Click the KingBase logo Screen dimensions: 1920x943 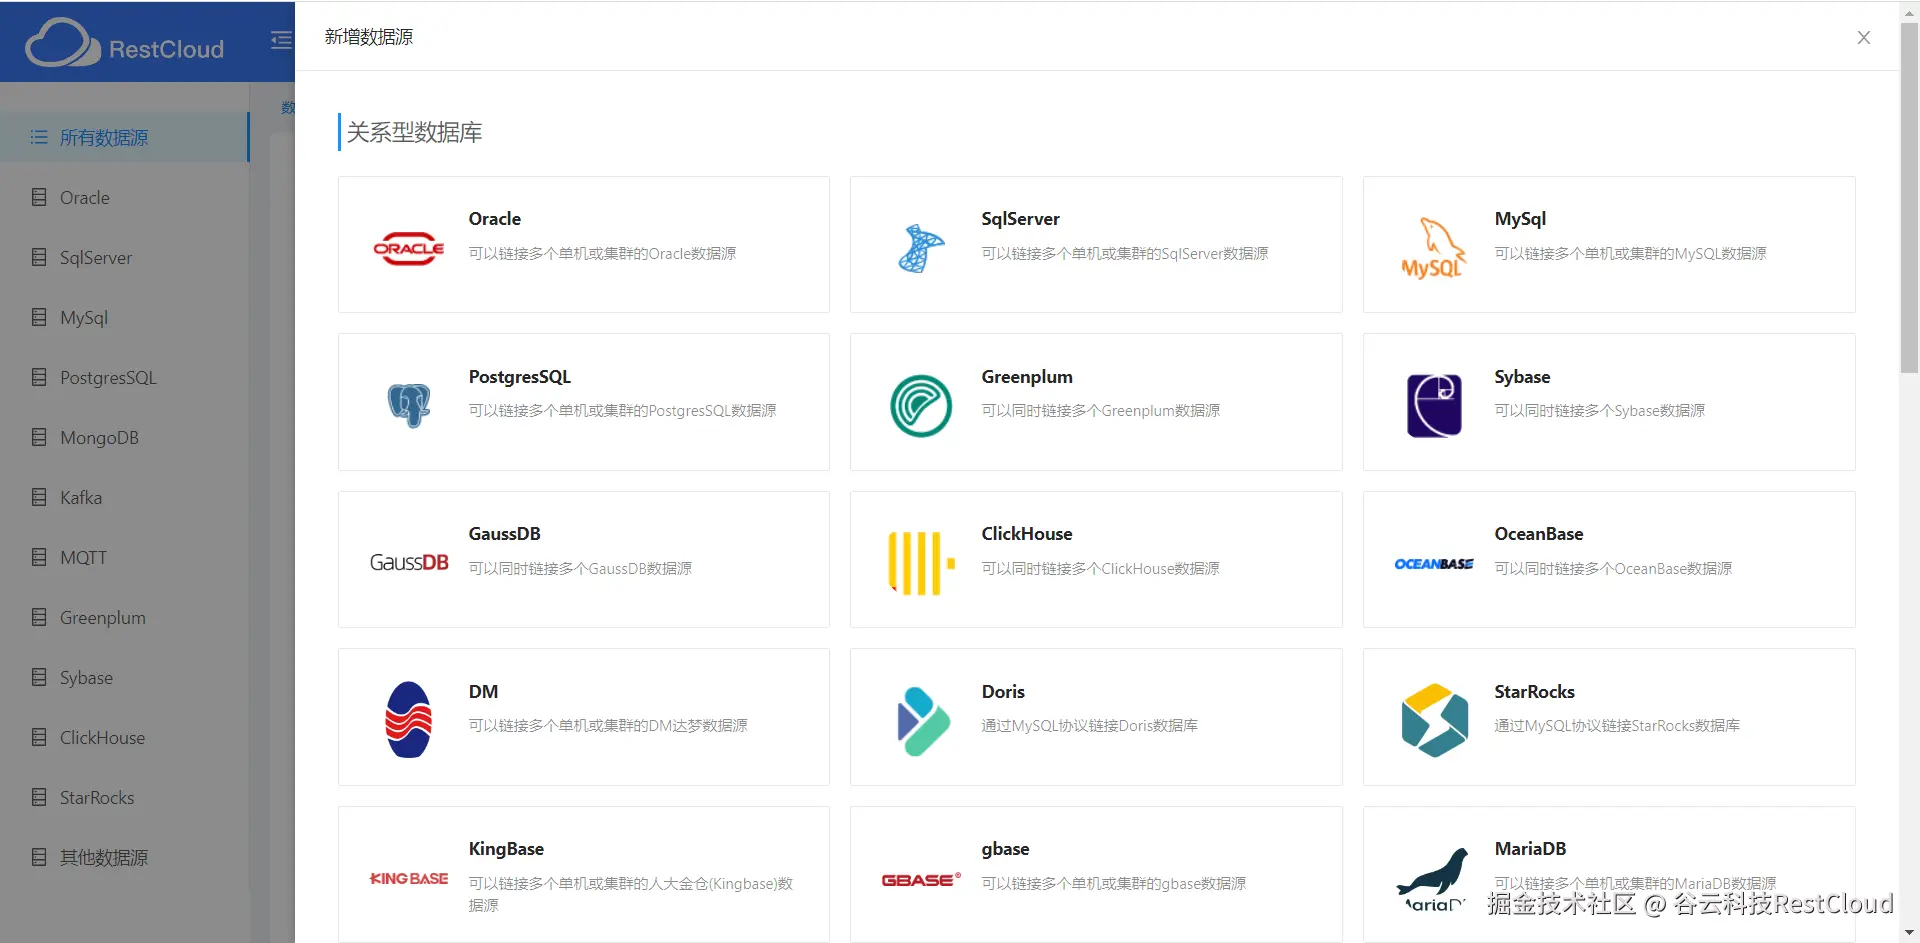(x=409, y=878)
